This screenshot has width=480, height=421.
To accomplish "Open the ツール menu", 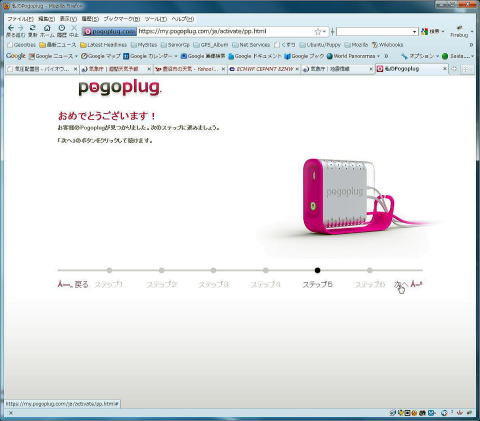I will pos(156,19).
